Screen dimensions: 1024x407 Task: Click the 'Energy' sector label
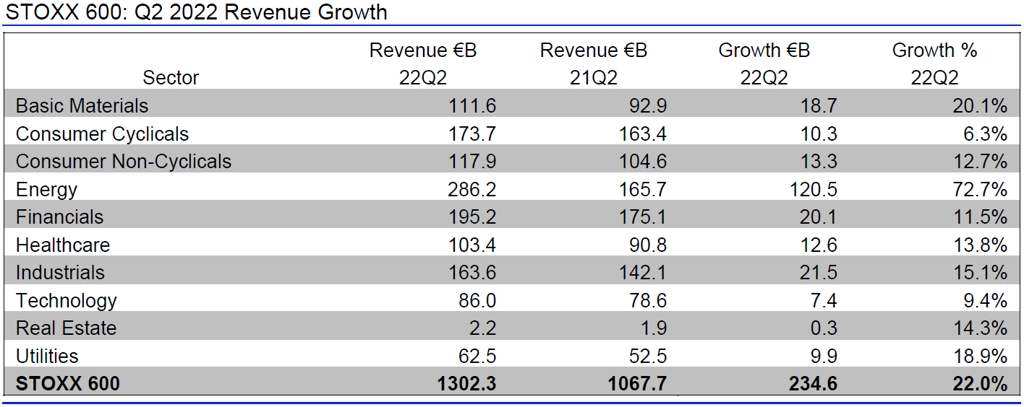coord(46,190)
